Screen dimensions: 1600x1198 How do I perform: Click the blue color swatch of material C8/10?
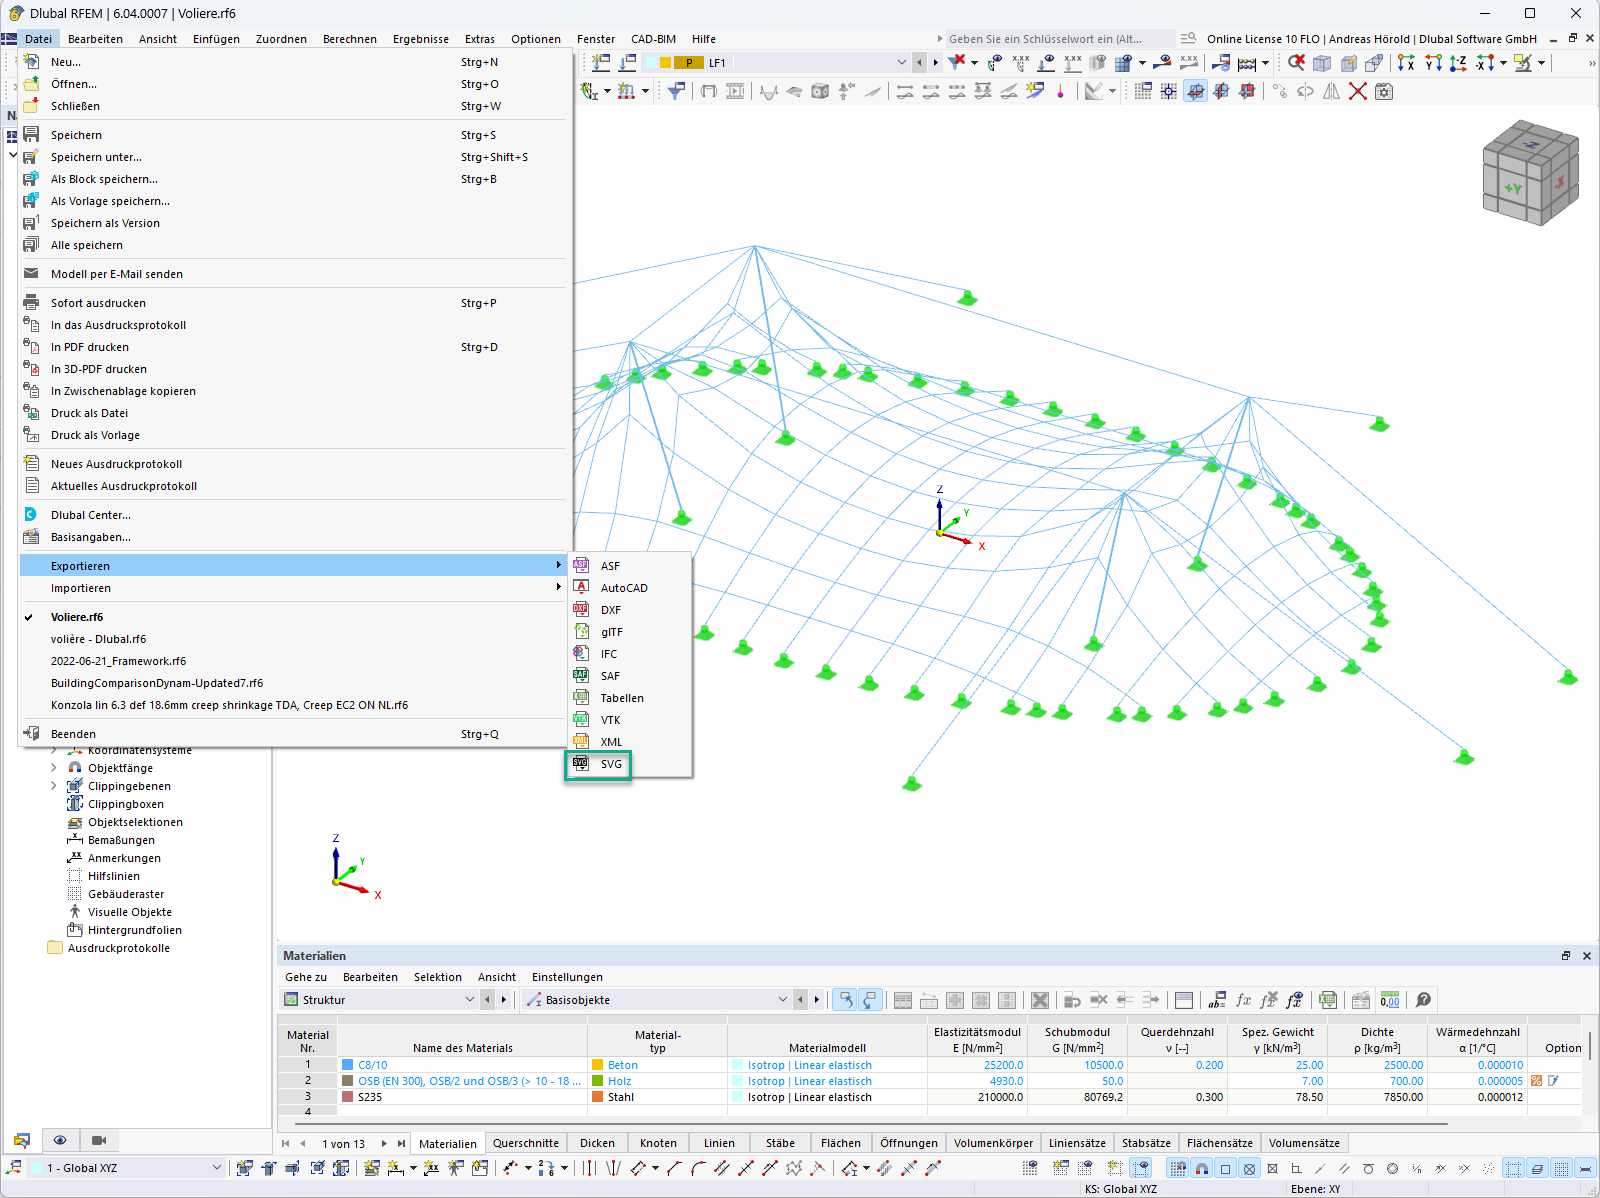pos(348,1065)
